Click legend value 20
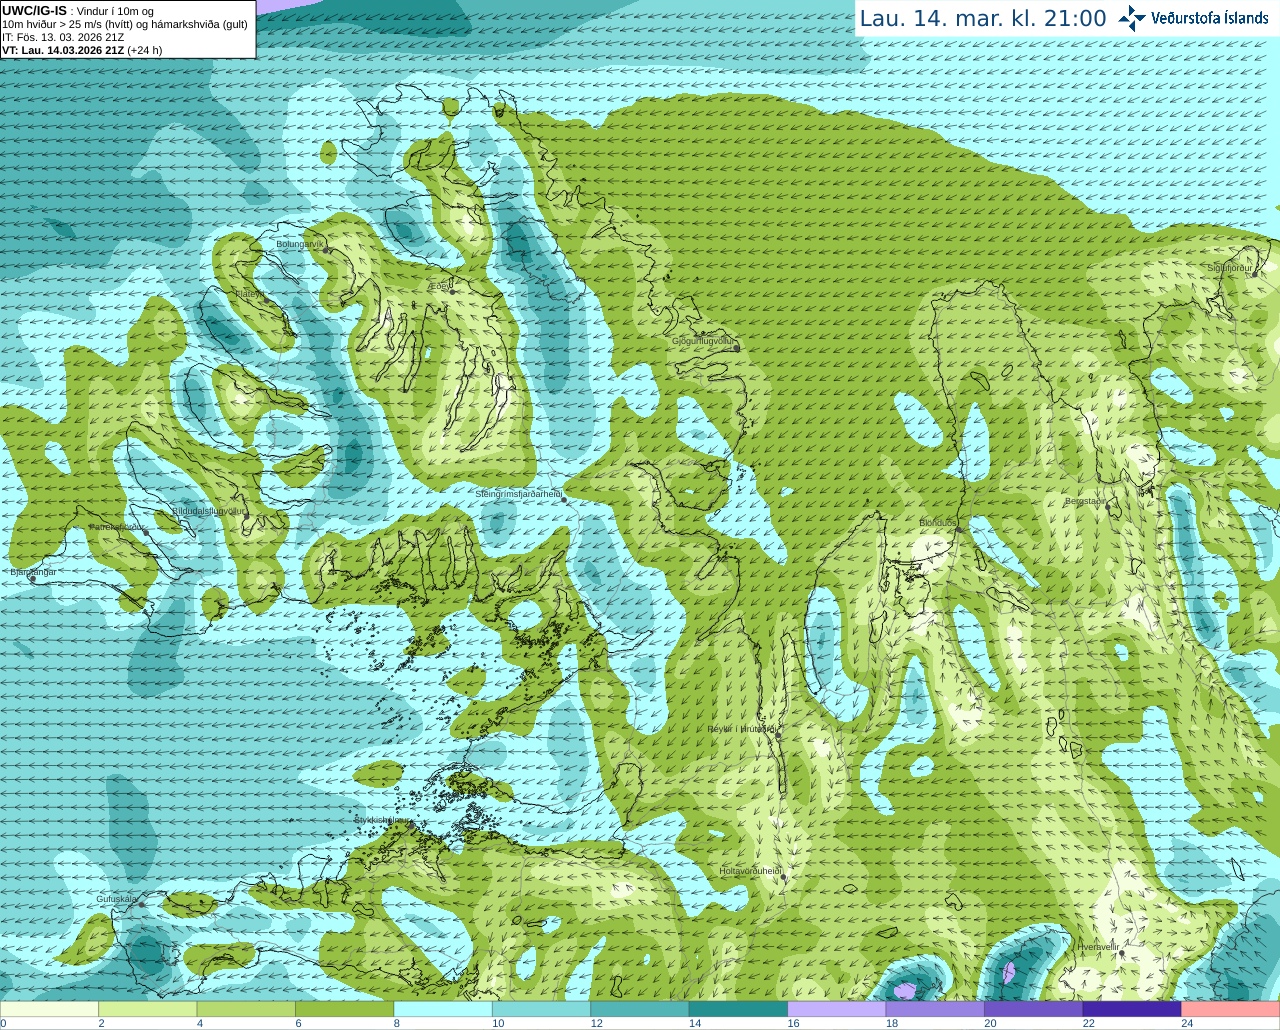 [x=990, y=1023]
